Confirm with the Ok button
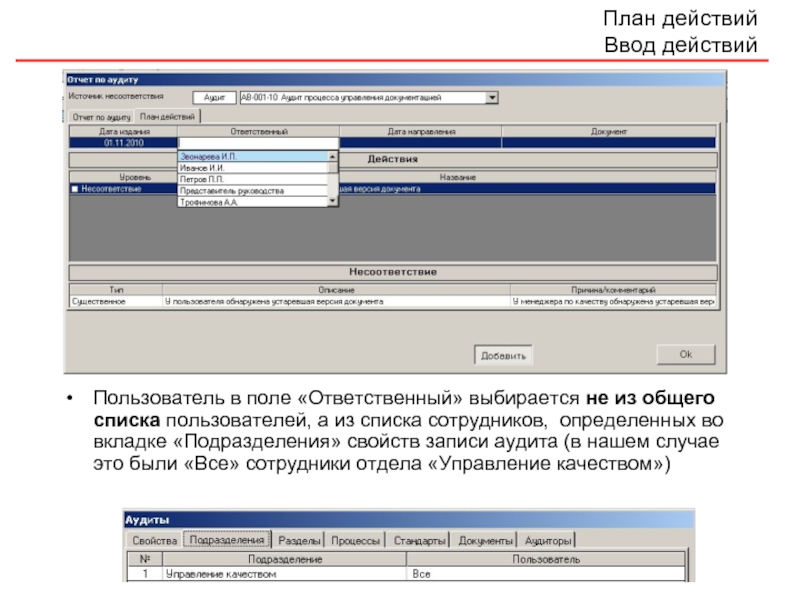This screenshot has width=800, height=600. tap(685, 354)
